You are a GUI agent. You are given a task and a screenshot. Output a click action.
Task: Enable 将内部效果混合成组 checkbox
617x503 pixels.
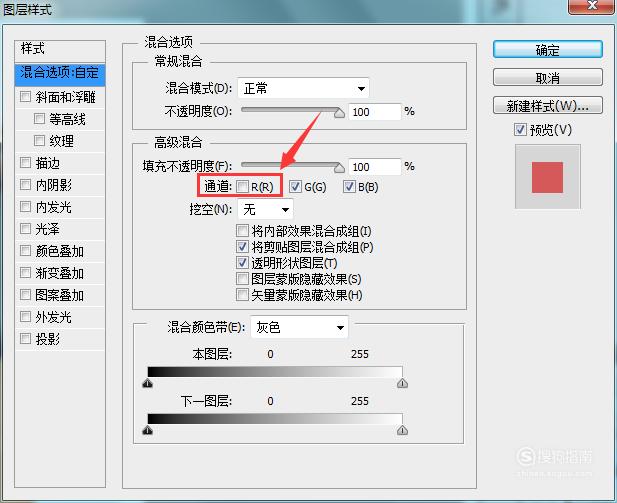[242, 231]
